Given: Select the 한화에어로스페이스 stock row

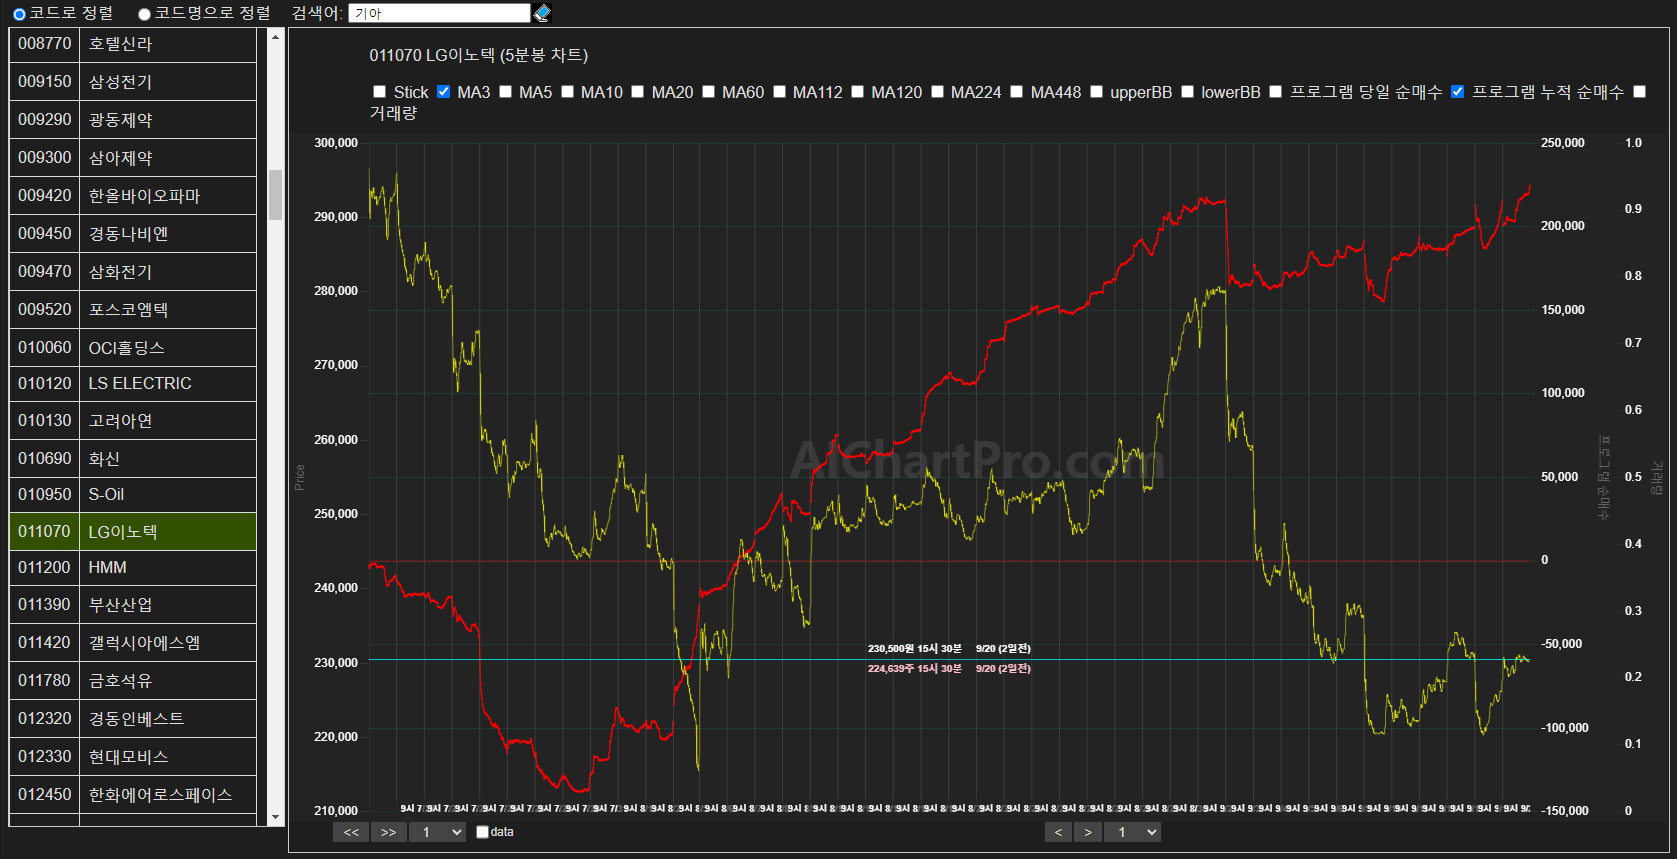Looking at the screenshot, I should pos(133,795).
